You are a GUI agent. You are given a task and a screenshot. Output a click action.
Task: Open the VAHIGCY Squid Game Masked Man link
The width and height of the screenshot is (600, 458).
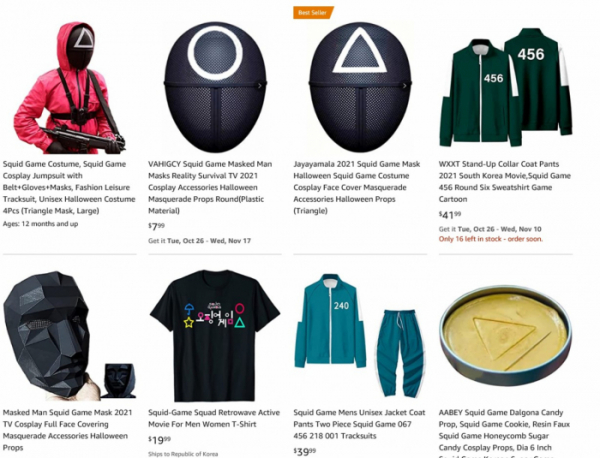click(x=210, y=187)
